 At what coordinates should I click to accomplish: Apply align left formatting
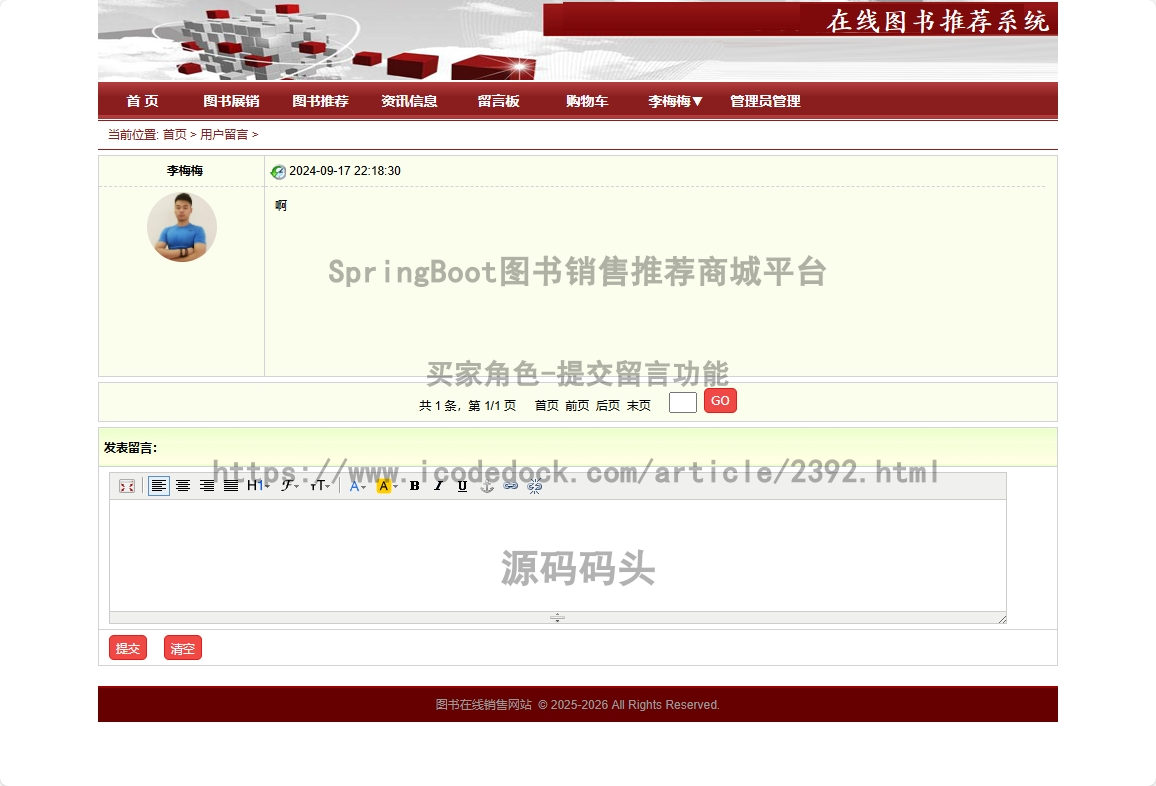point(159,486)
